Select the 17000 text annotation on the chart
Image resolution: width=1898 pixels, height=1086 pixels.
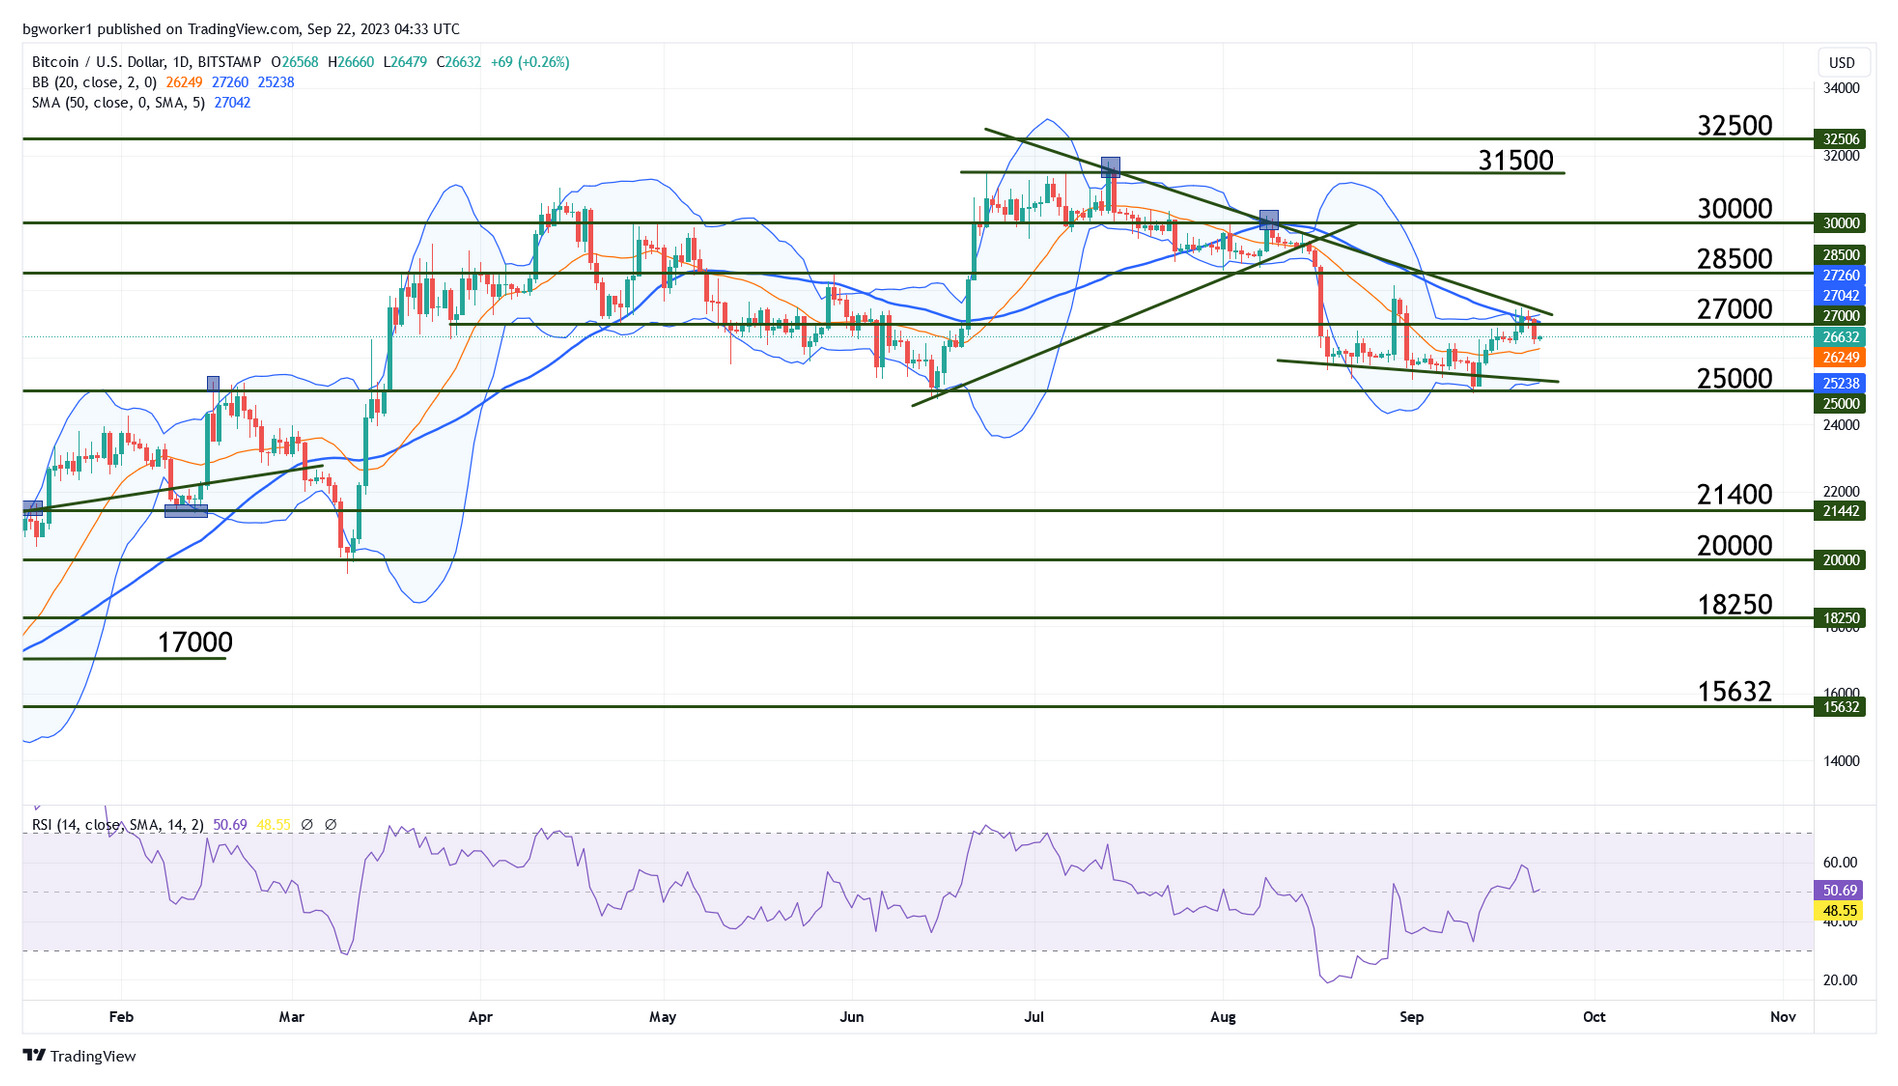click(195, 642)
